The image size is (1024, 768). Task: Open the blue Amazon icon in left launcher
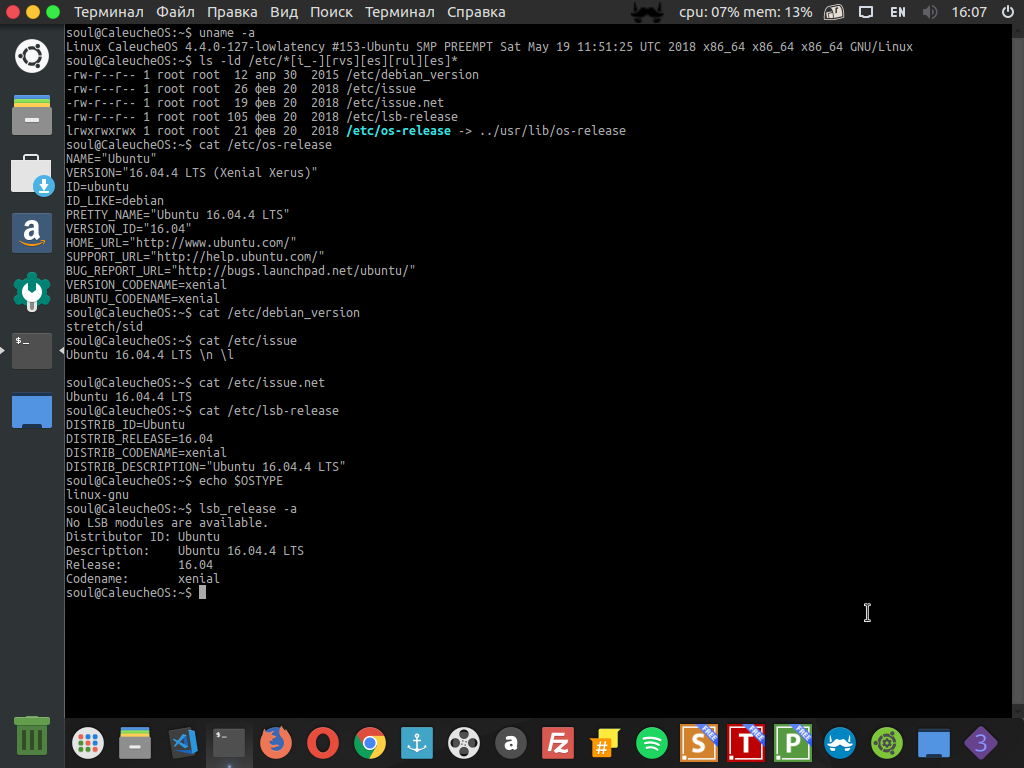[32, 233]
